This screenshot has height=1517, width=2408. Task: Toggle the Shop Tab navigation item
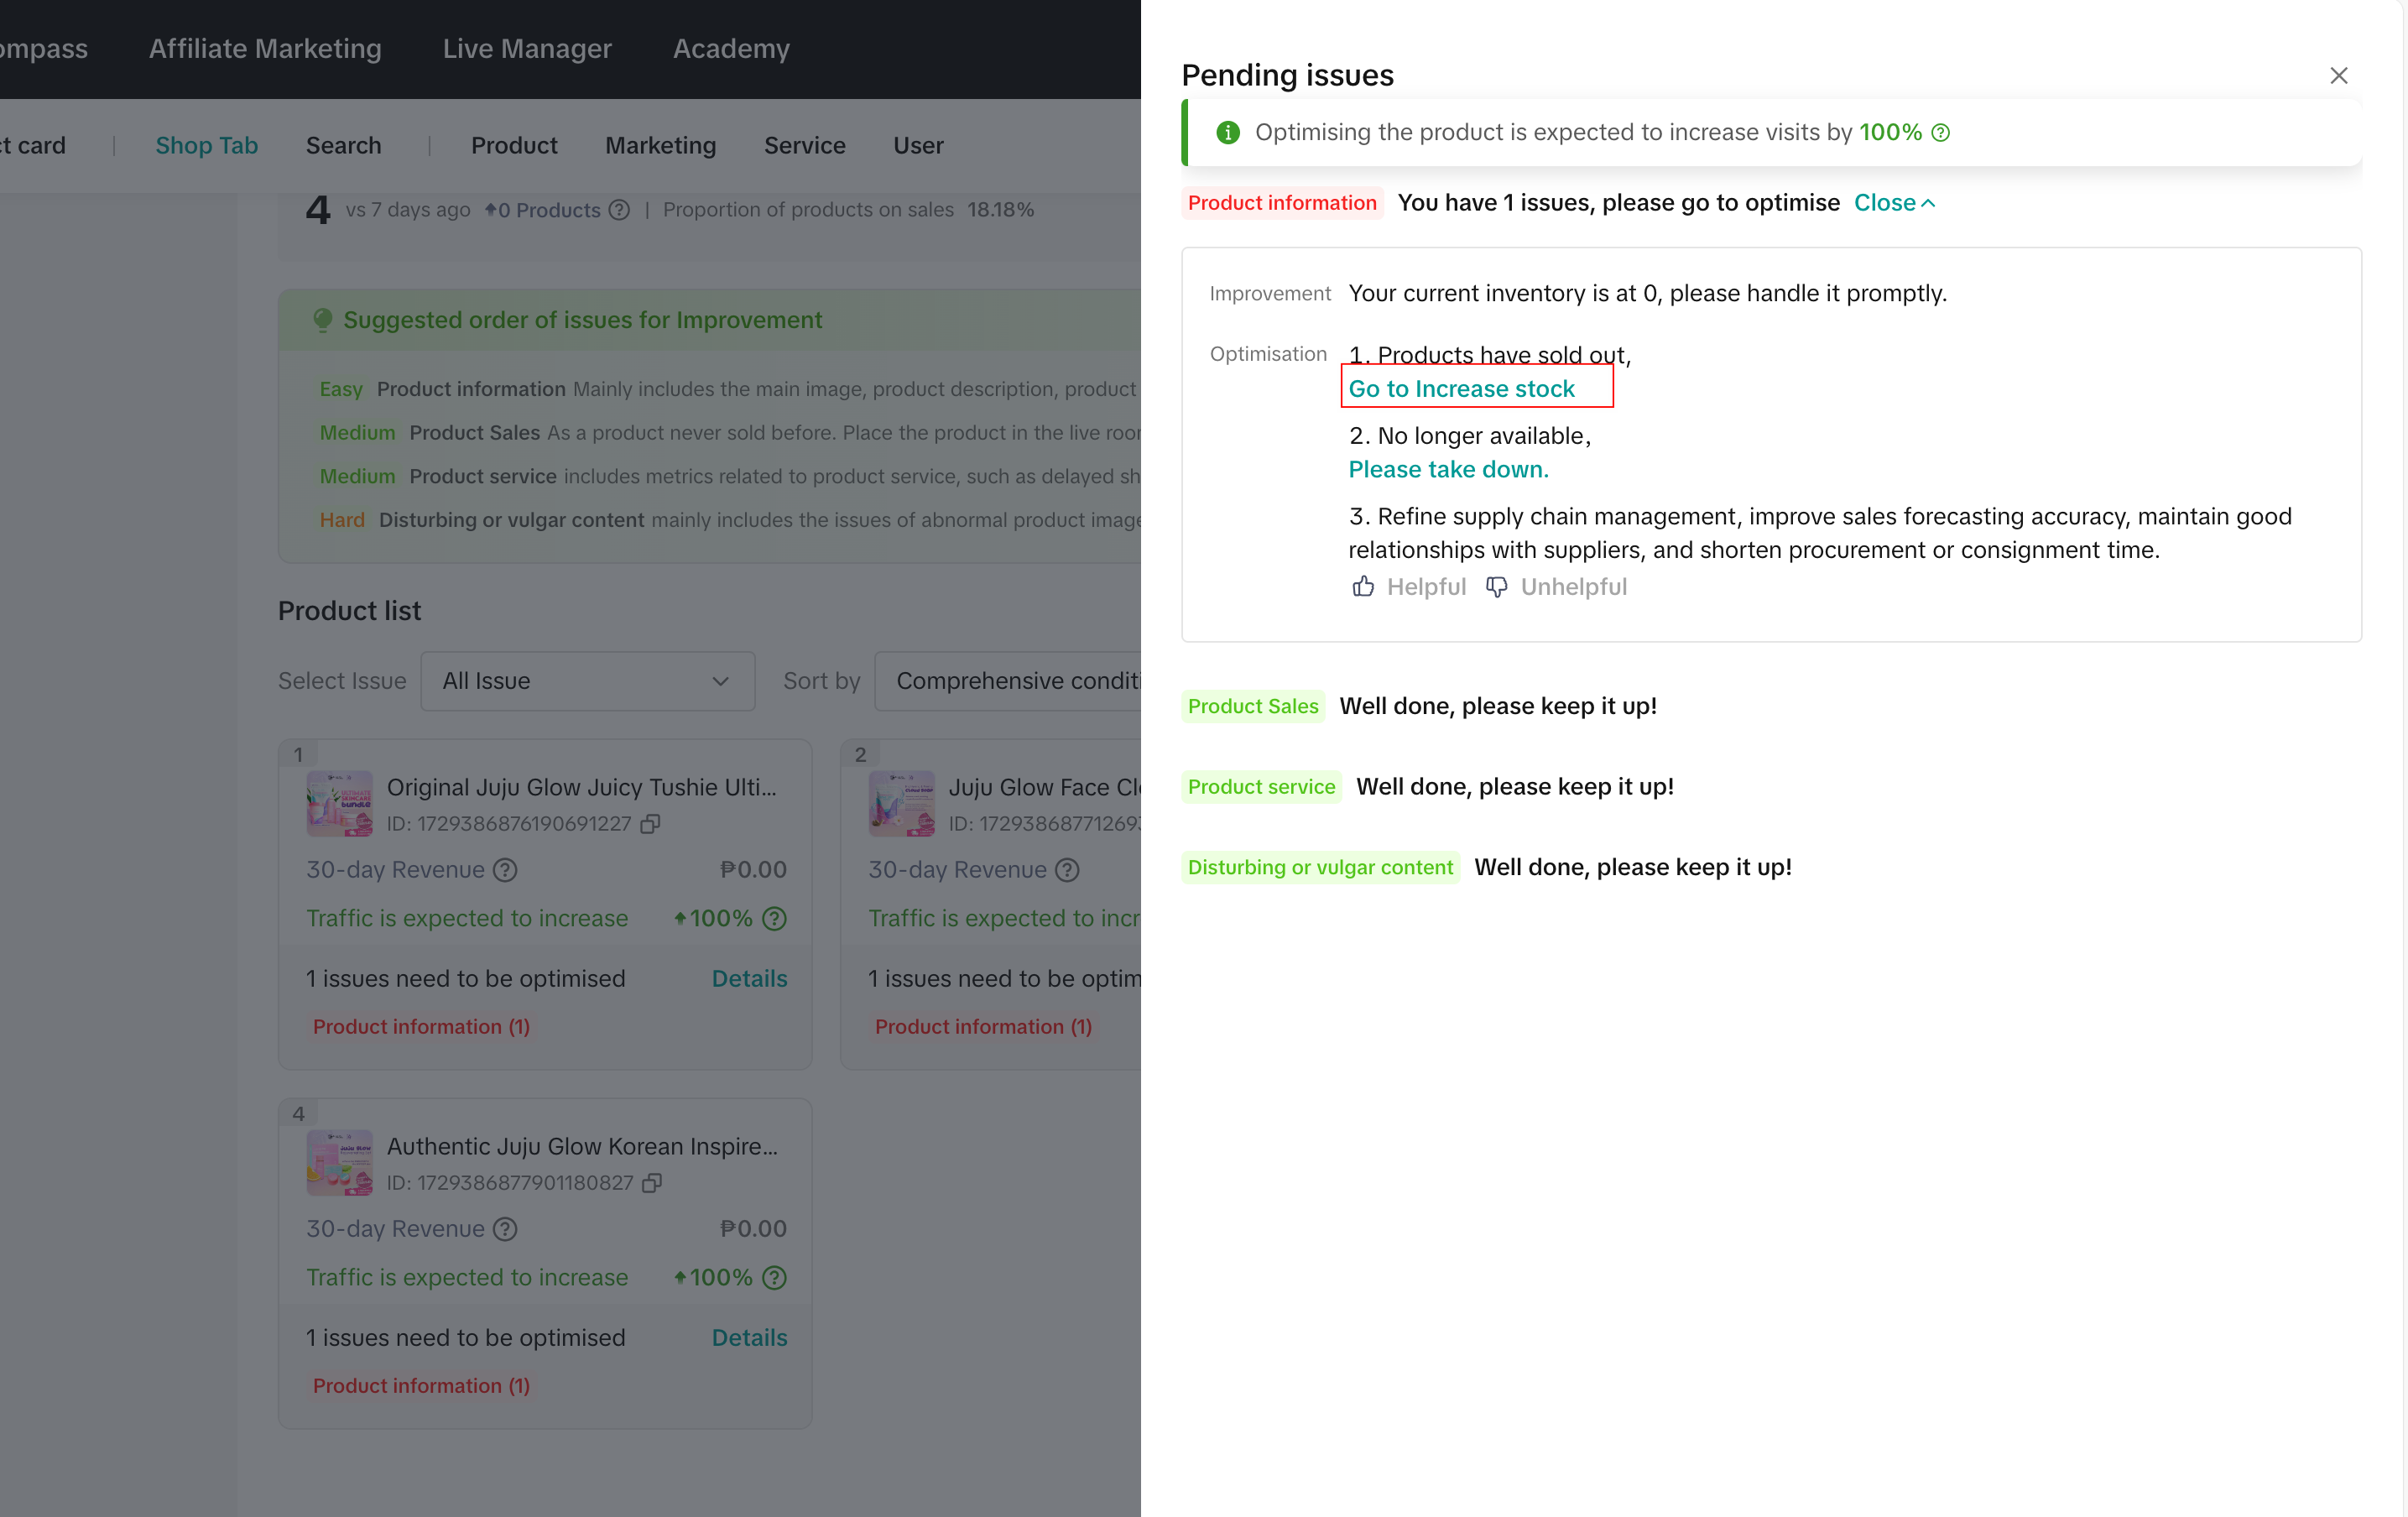pos(206,145)
